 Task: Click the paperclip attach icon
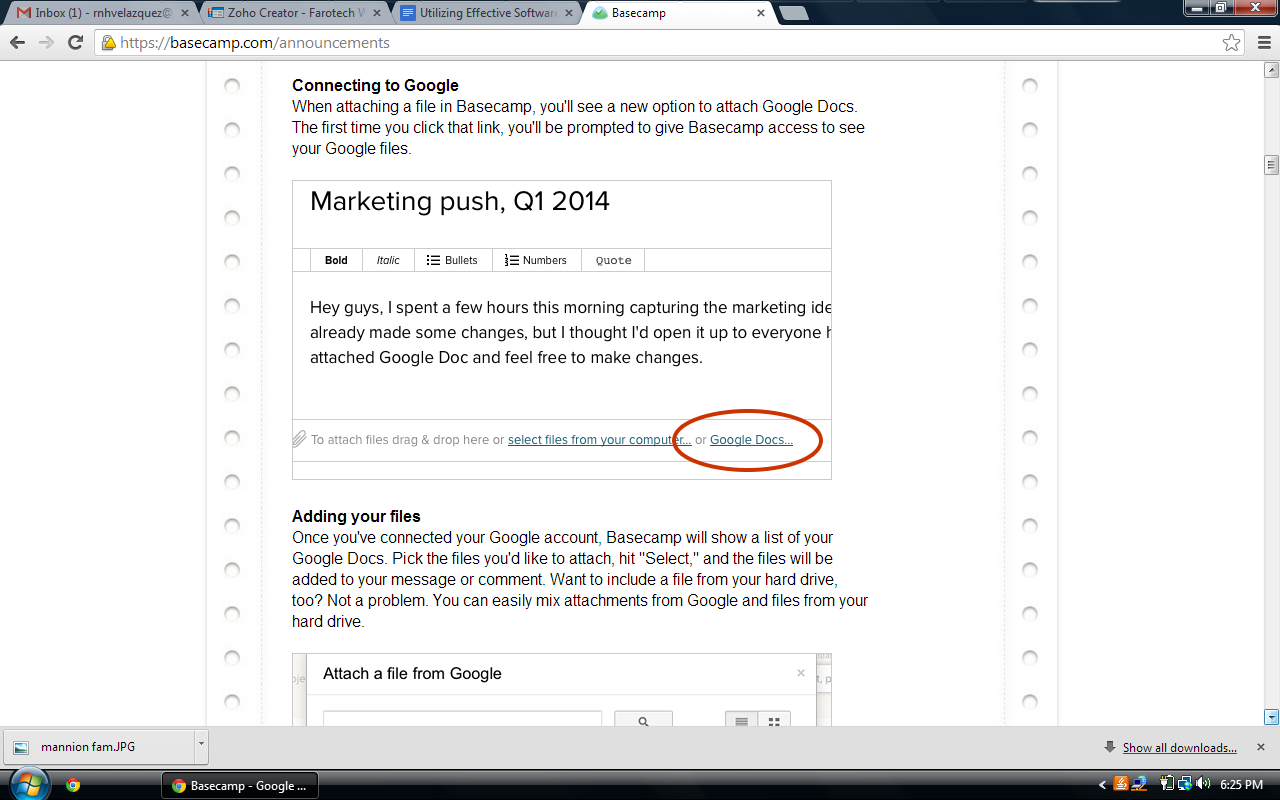[299, 439]
